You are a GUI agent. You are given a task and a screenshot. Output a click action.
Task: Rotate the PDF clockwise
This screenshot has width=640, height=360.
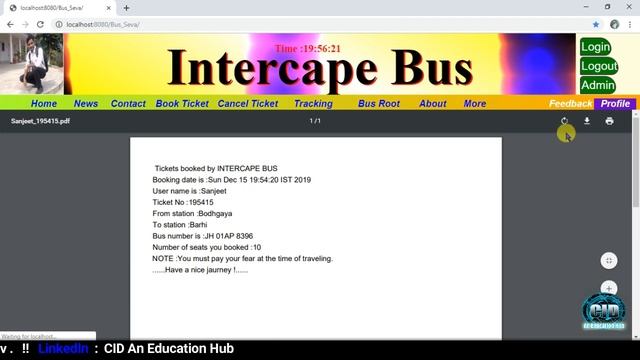[564, 121]
